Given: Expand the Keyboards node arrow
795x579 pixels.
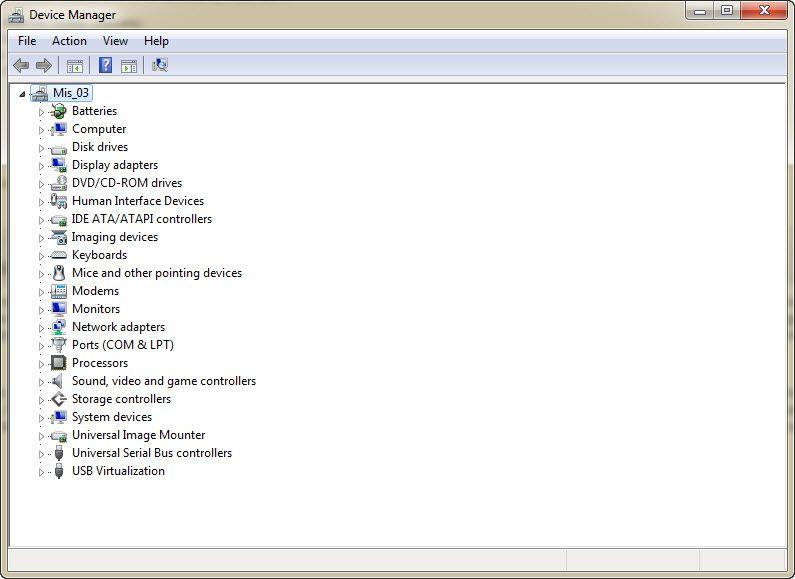Looking at the screenshot, I should (x=41, y=256).
